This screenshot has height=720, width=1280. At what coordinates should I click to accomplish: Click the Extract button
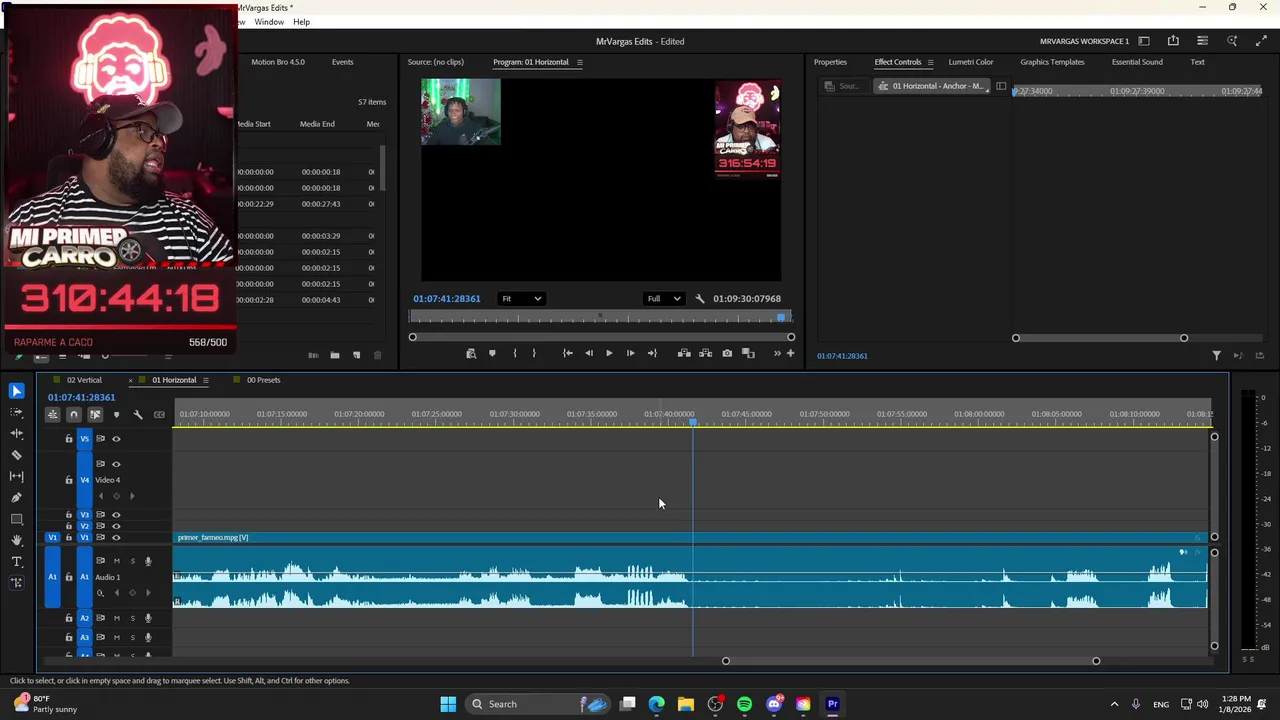point(705,353)
